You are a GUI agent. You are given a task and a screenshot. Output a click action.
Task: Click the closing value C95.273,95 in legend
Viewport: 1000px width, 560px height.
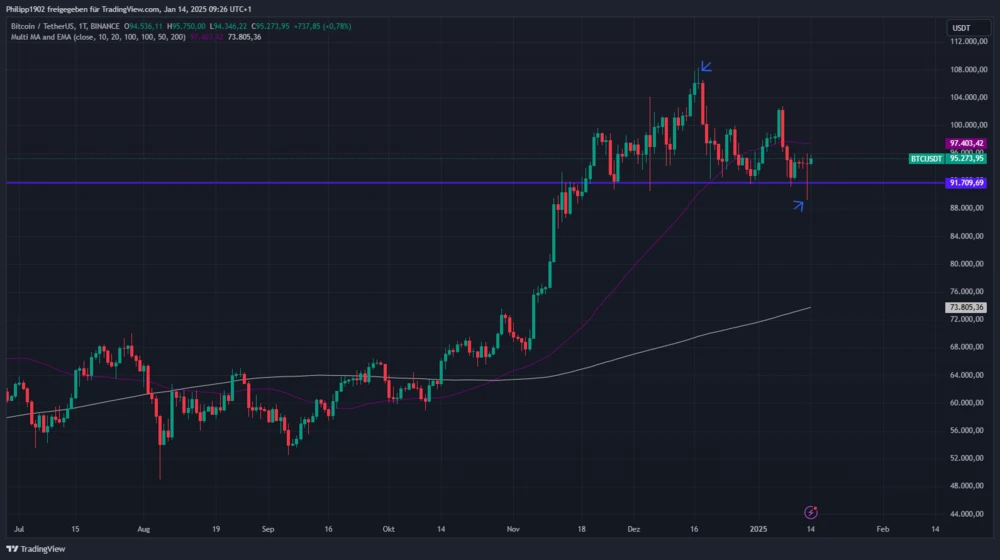pos(270,26)
